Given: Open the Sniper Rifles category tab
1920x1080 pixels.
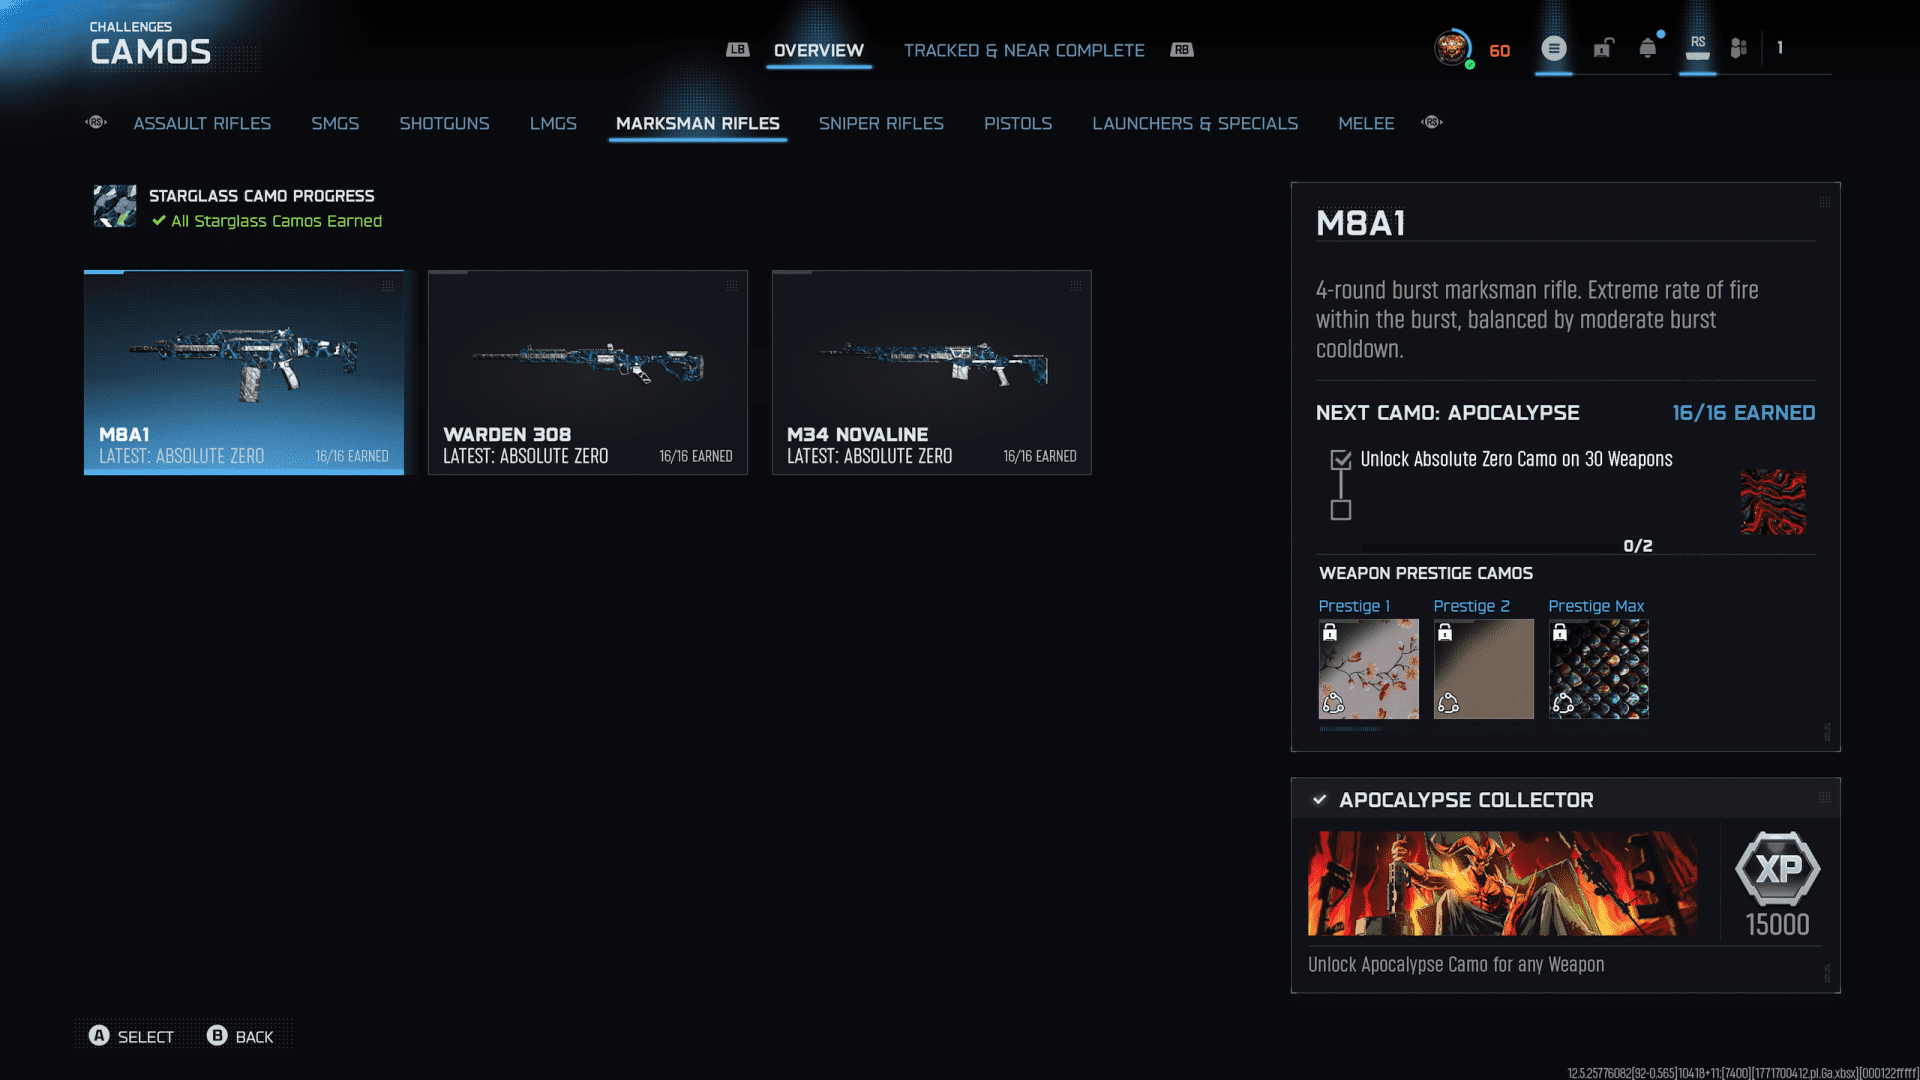Looking at the screenshot, I should (x=881, y=123).
